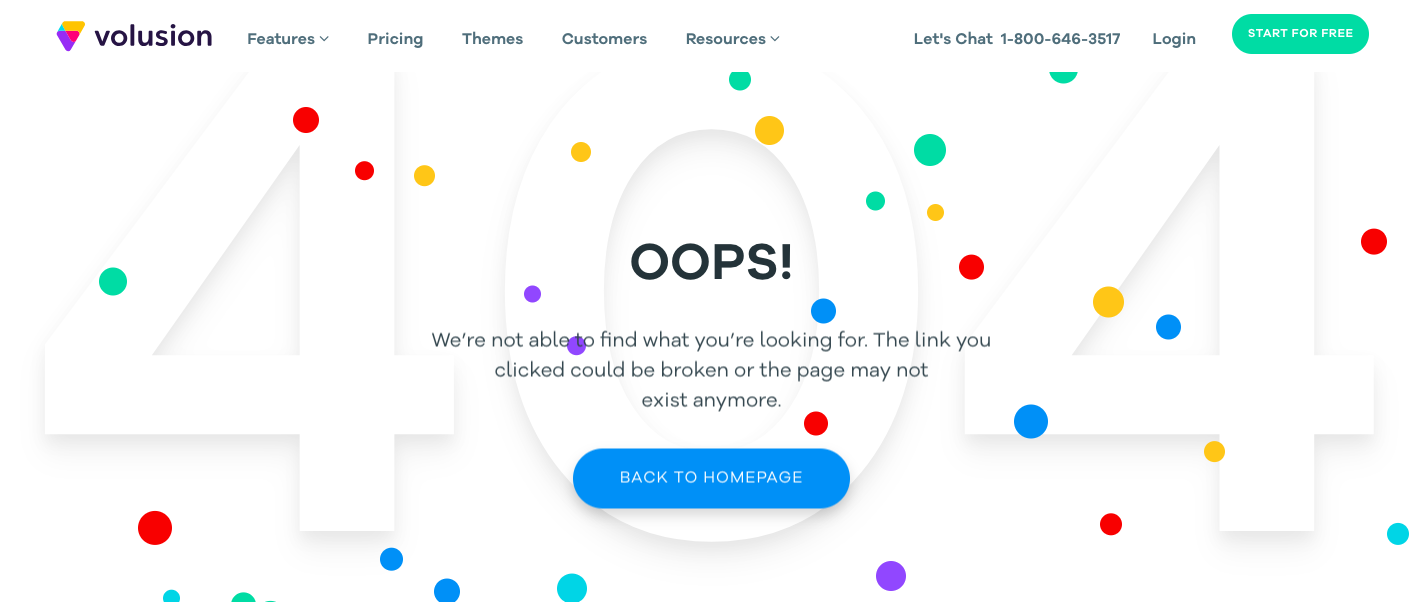Expand the chevron next to Resources
This screenshot has width=1424, height=602.
(775, 39)
